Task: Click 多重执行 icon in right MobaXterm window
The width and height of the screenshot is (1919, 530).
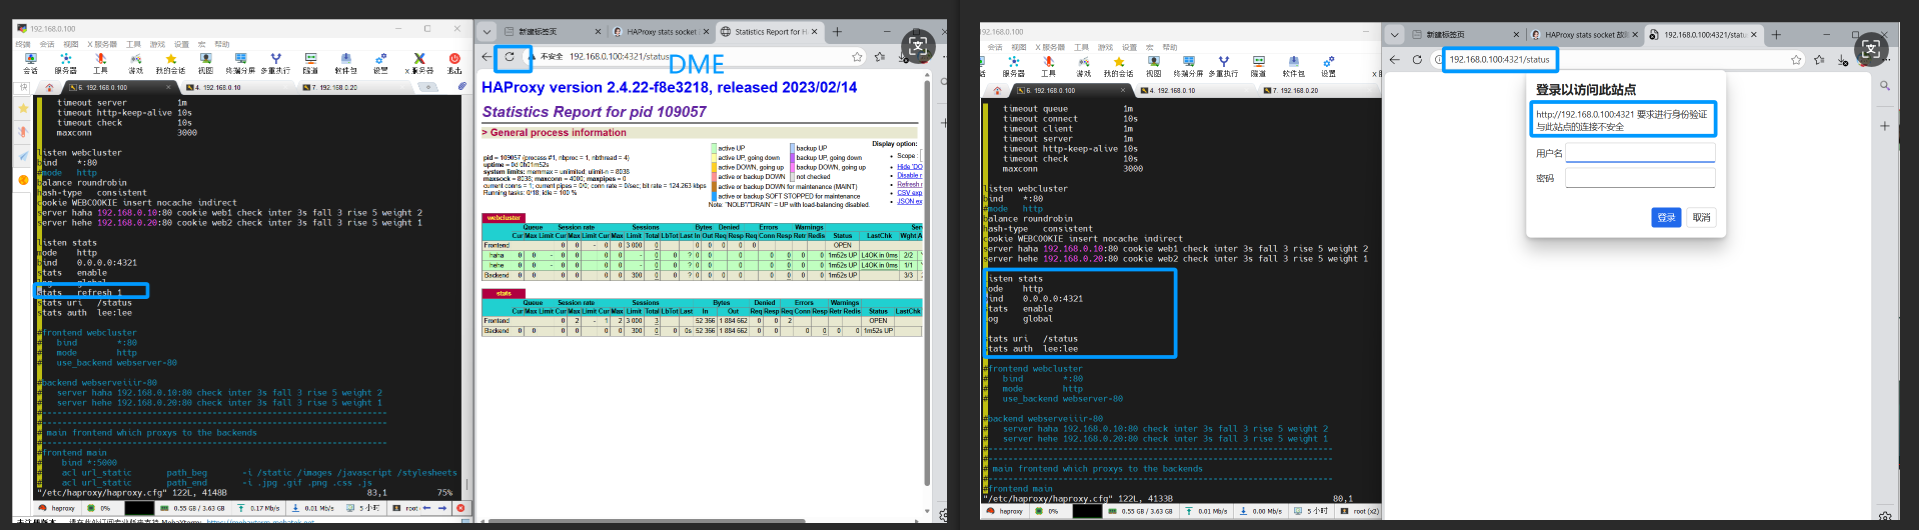Action: click(1223, 66)
